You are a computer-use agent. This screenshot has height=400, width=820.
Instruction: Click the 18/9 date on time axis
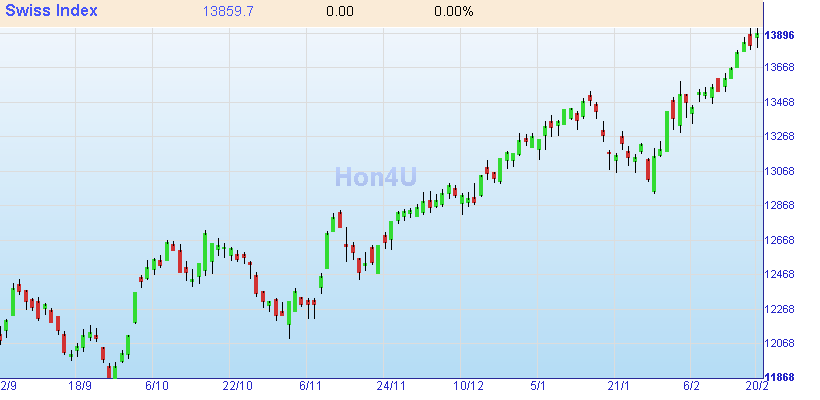click(80, 386)
